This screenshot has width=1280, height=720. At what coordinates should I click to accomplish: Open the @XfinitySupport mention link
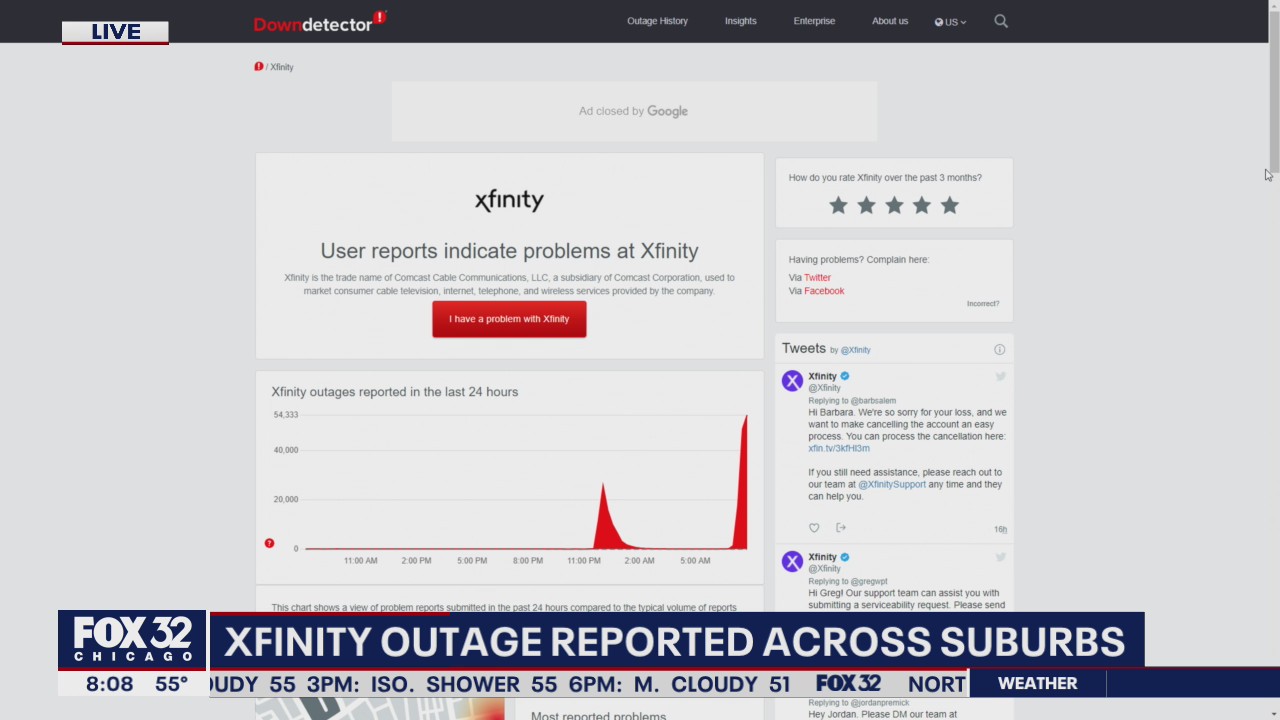892,484
